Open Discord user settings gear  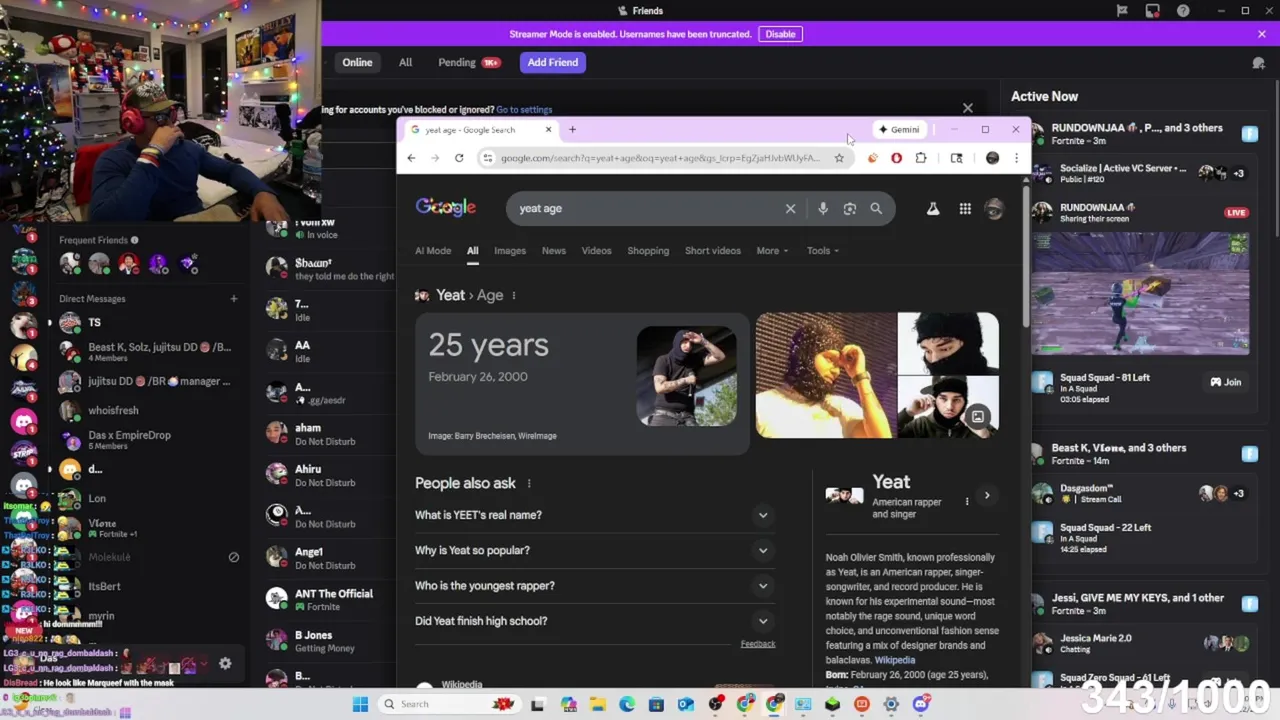pyautogui.click(x=225, y=663)
